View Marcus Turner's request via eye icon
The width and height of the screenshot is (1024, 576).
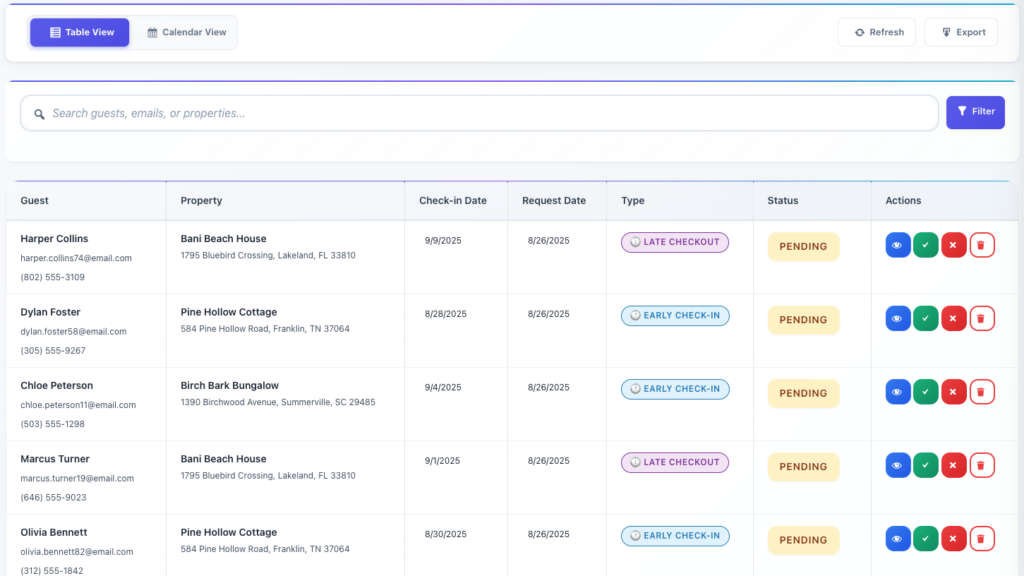(x=897, y=465)
